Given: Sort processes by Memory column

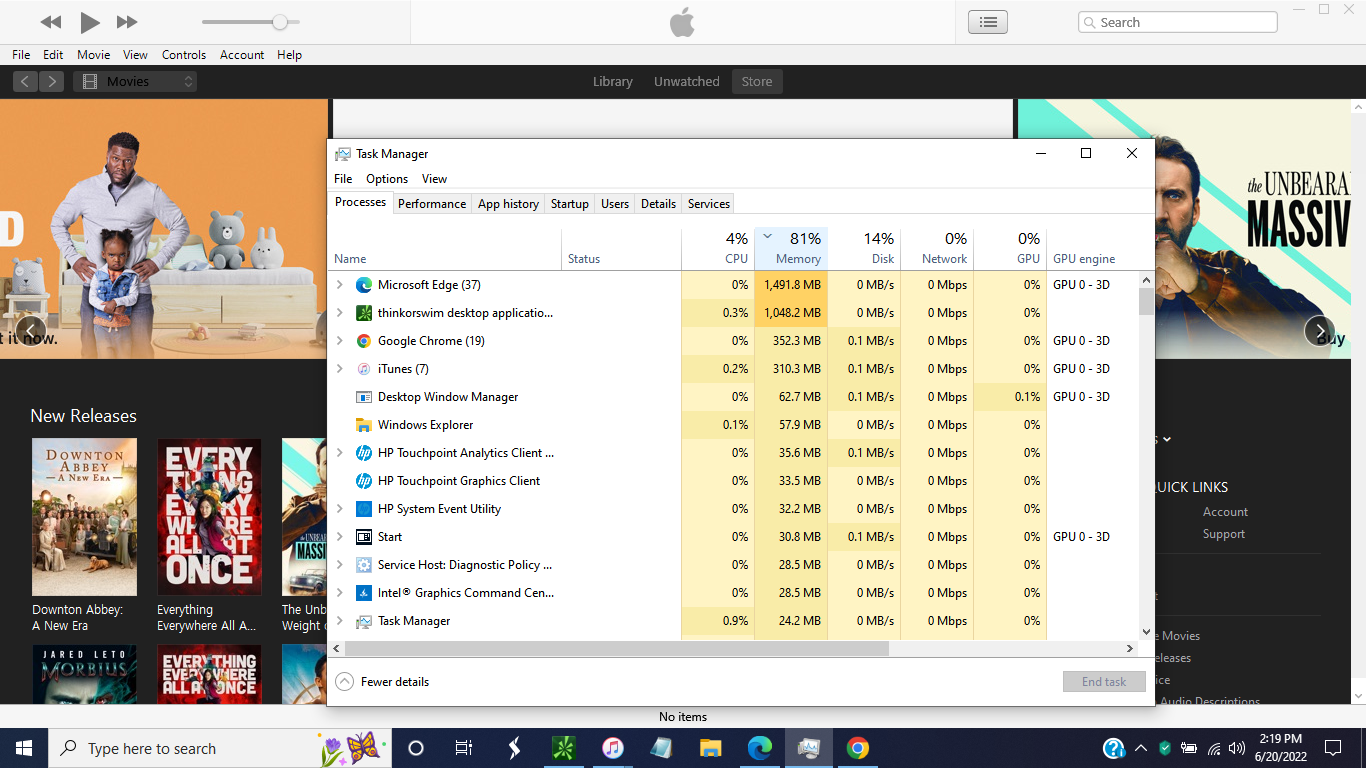Looking at the screenshot, I should 791,249.
